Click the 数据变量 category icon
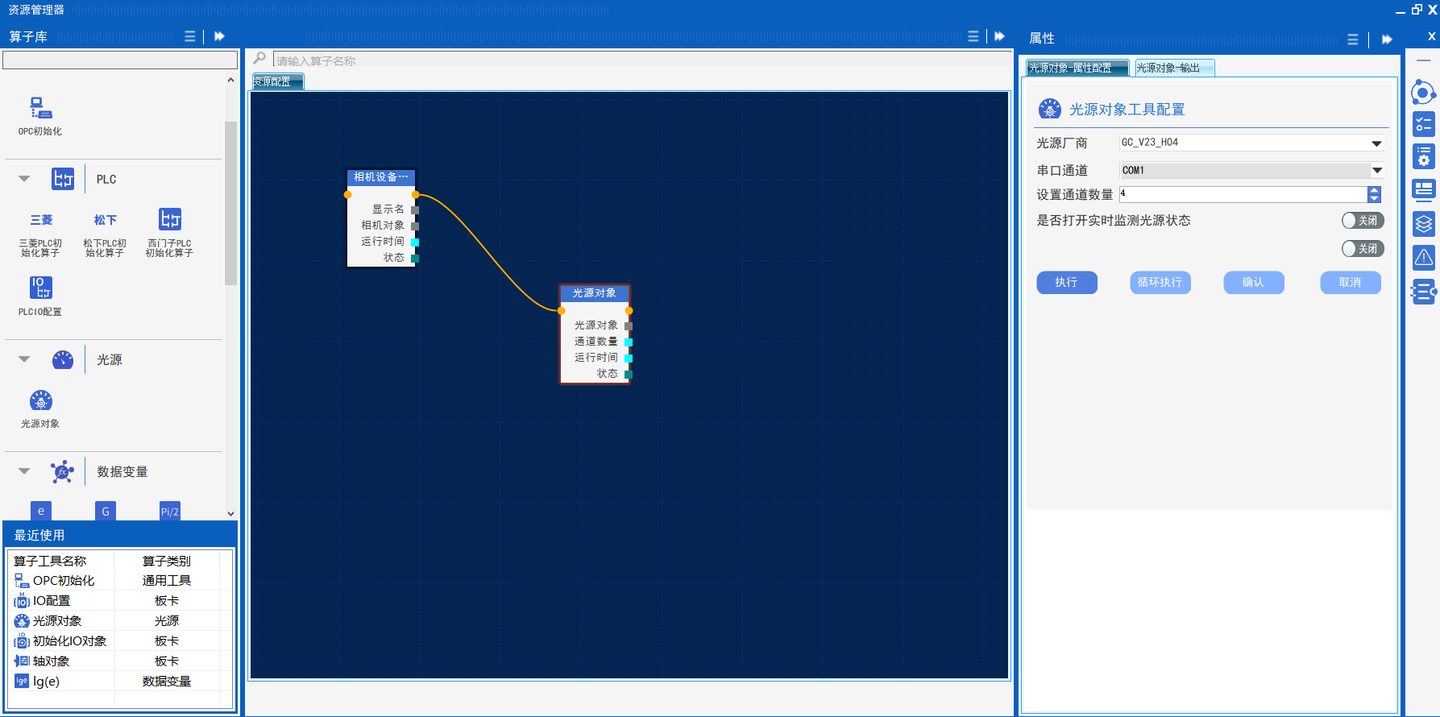The width and height of the screenshot is (1440, 717). 63,471
